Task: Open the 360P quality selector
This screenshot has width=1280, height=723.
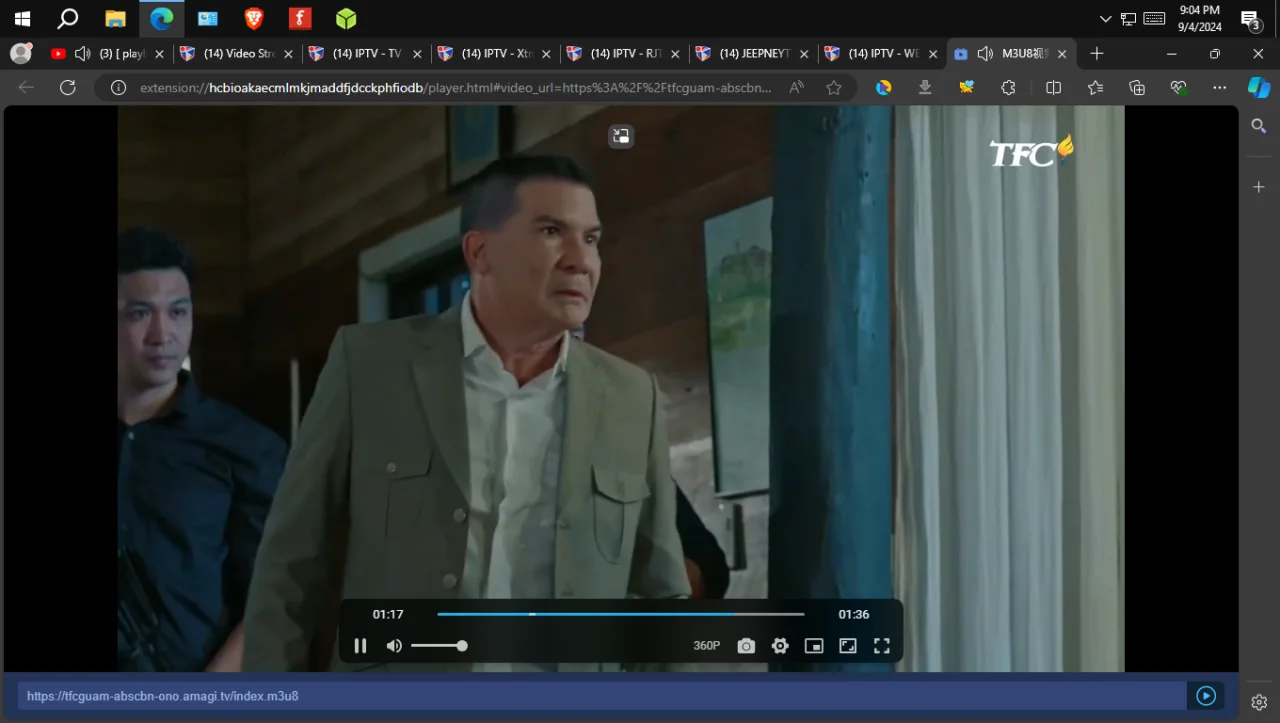Action: tap(707, 646)
